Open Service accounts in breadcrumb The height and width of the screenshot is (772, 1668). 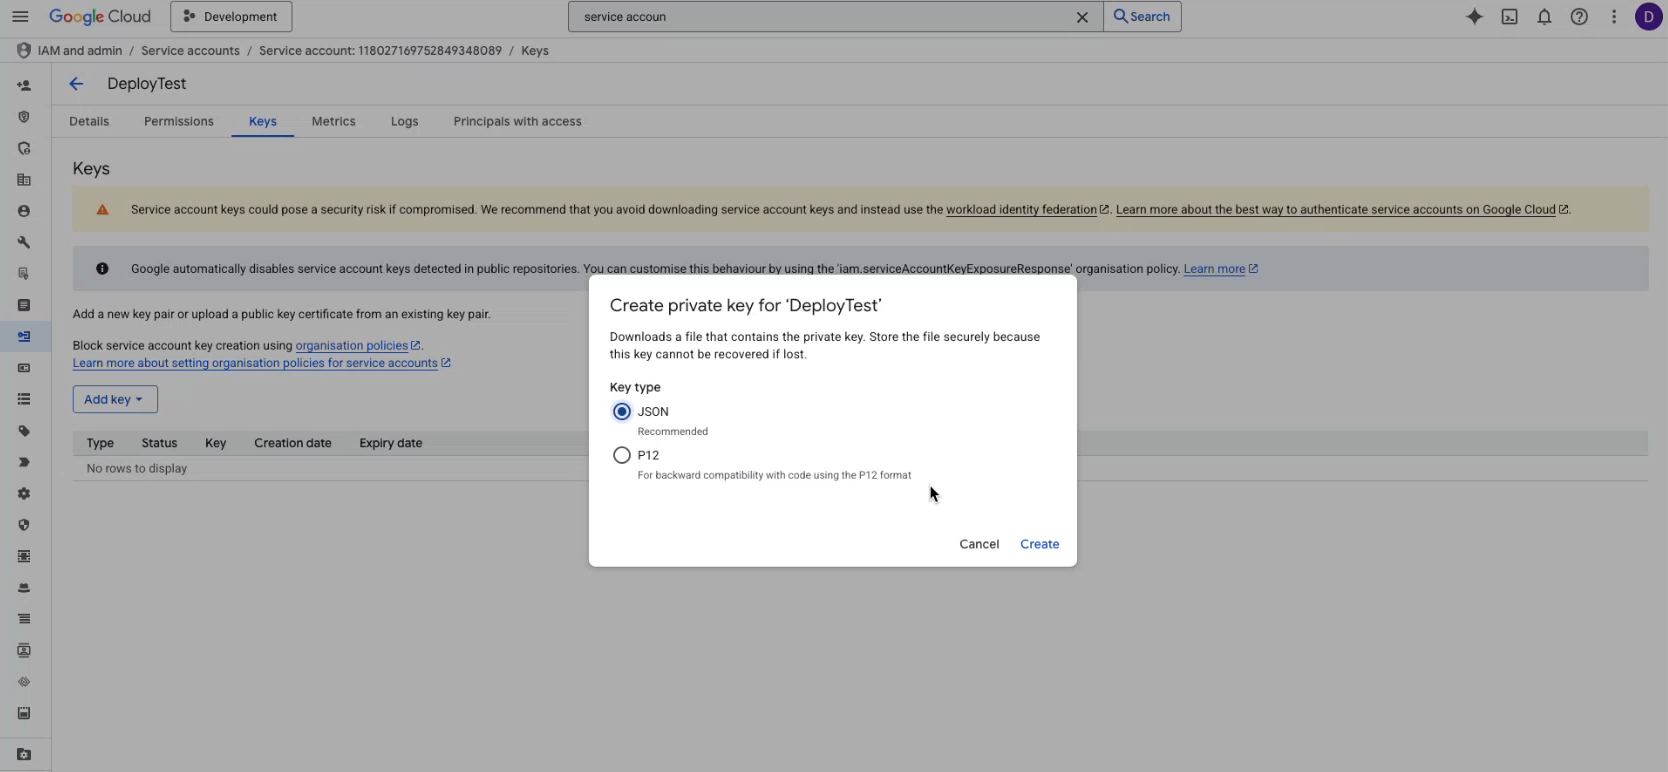click(190, 51)
